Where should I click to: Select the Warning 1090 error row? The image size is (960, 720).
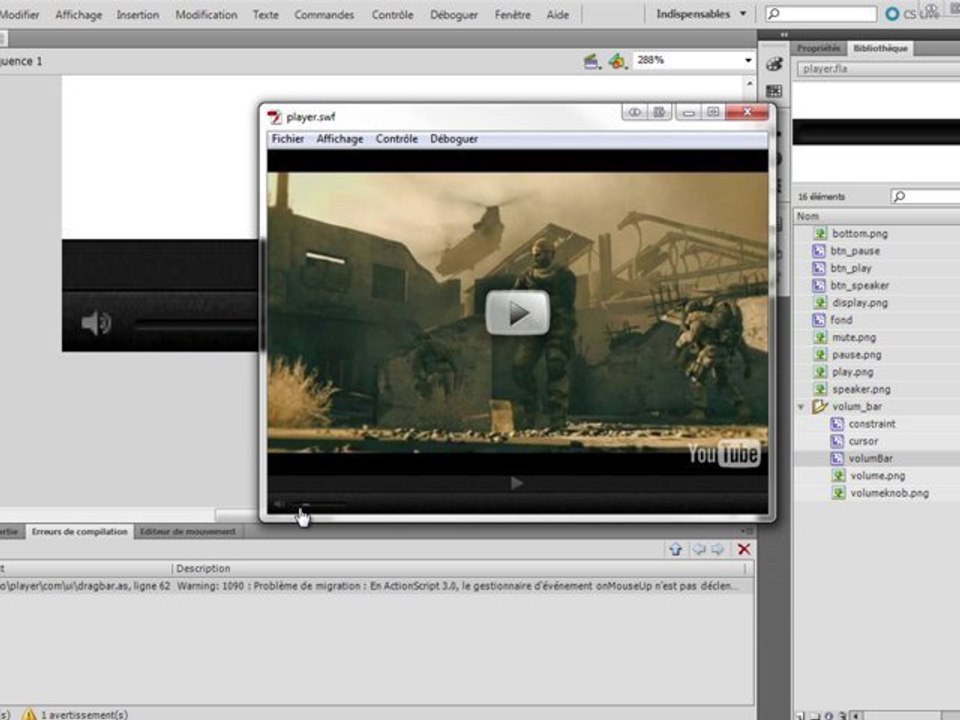point(377,586)
